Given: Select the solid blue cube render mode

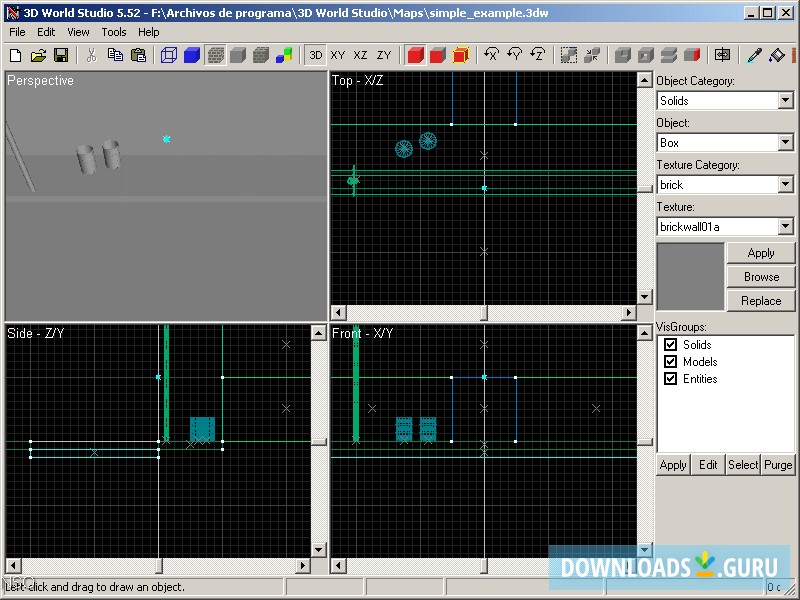Looking at the screenshot, I should [192, 55].
